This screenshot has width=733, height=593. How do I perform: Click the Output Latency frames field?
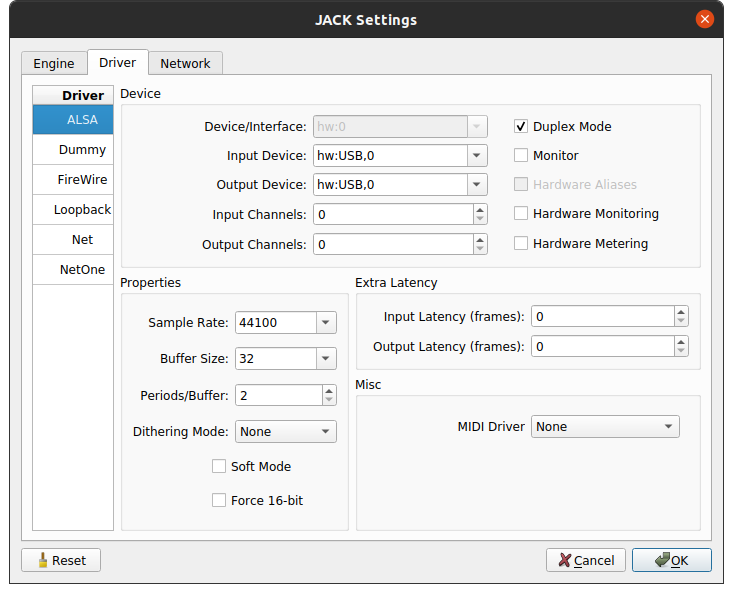coord(603,346)
